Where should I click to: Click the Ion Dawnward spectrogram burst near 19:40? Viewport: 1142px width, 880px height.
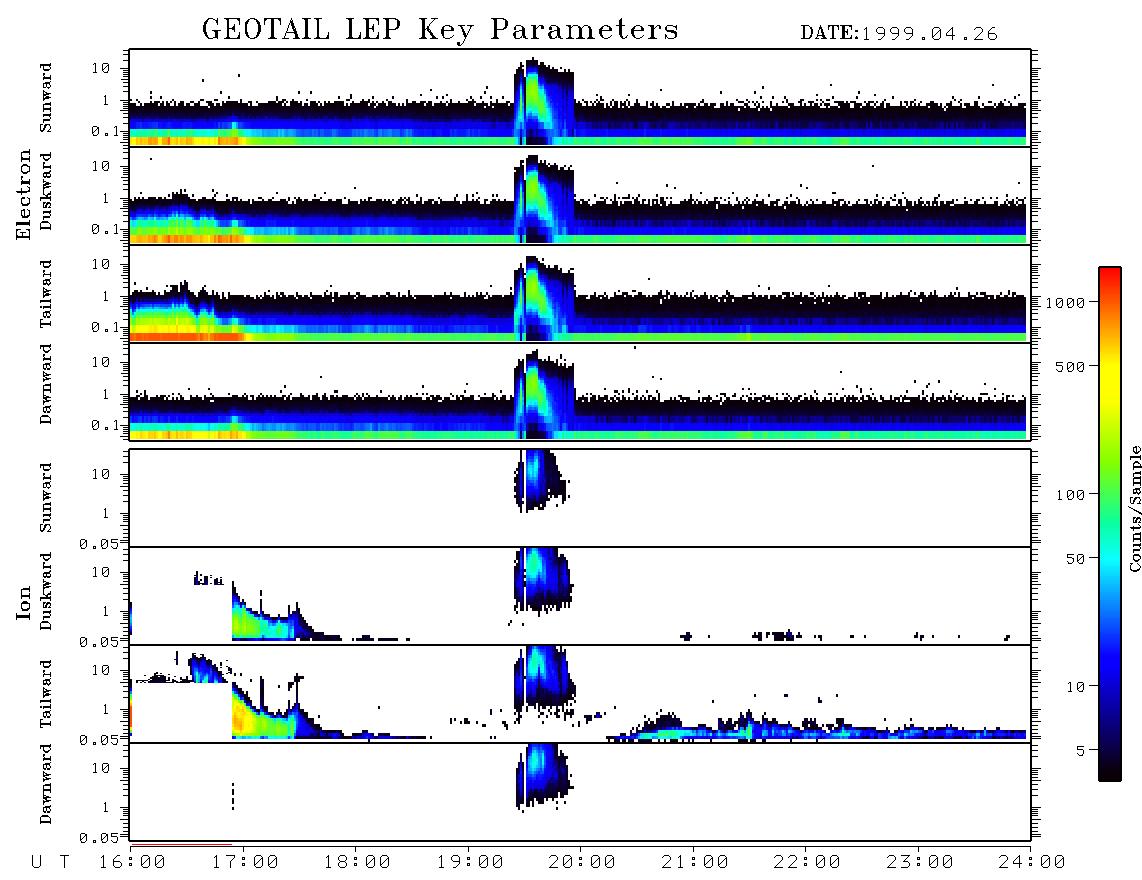click(543, 776)
